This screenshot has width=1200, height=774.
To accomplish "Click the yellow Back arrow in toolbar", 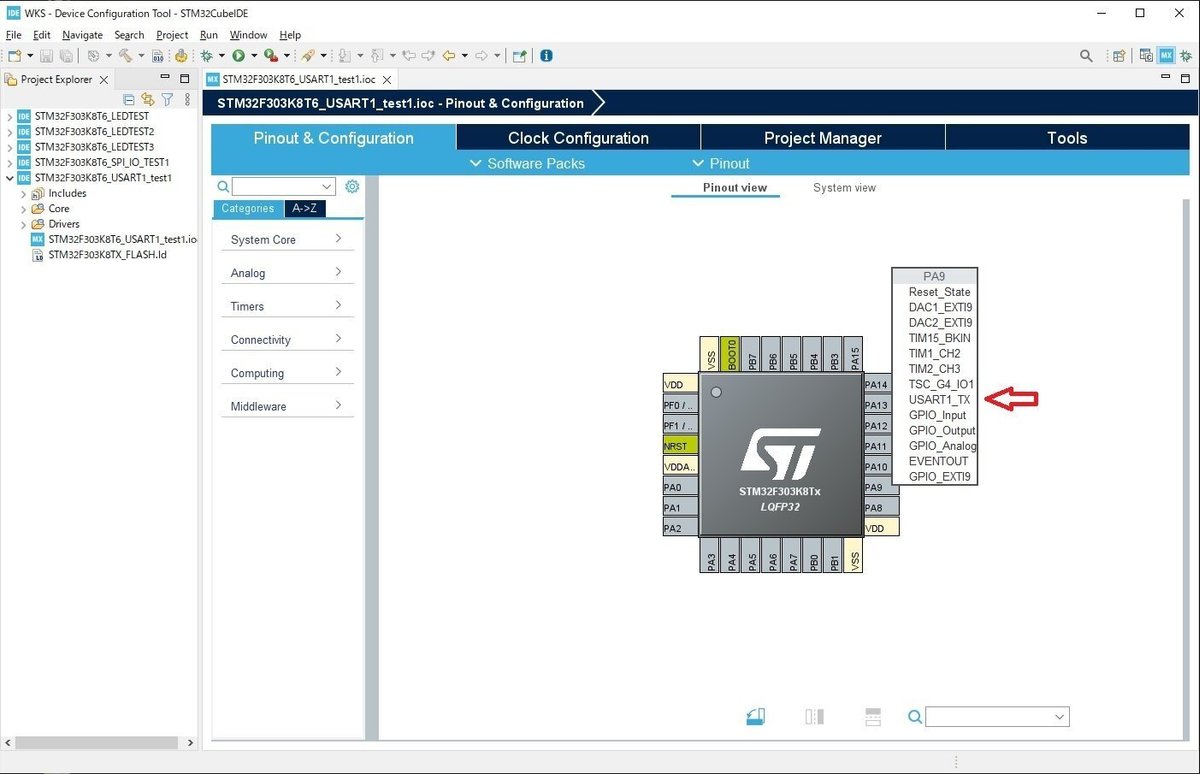I will coord(449,56).
